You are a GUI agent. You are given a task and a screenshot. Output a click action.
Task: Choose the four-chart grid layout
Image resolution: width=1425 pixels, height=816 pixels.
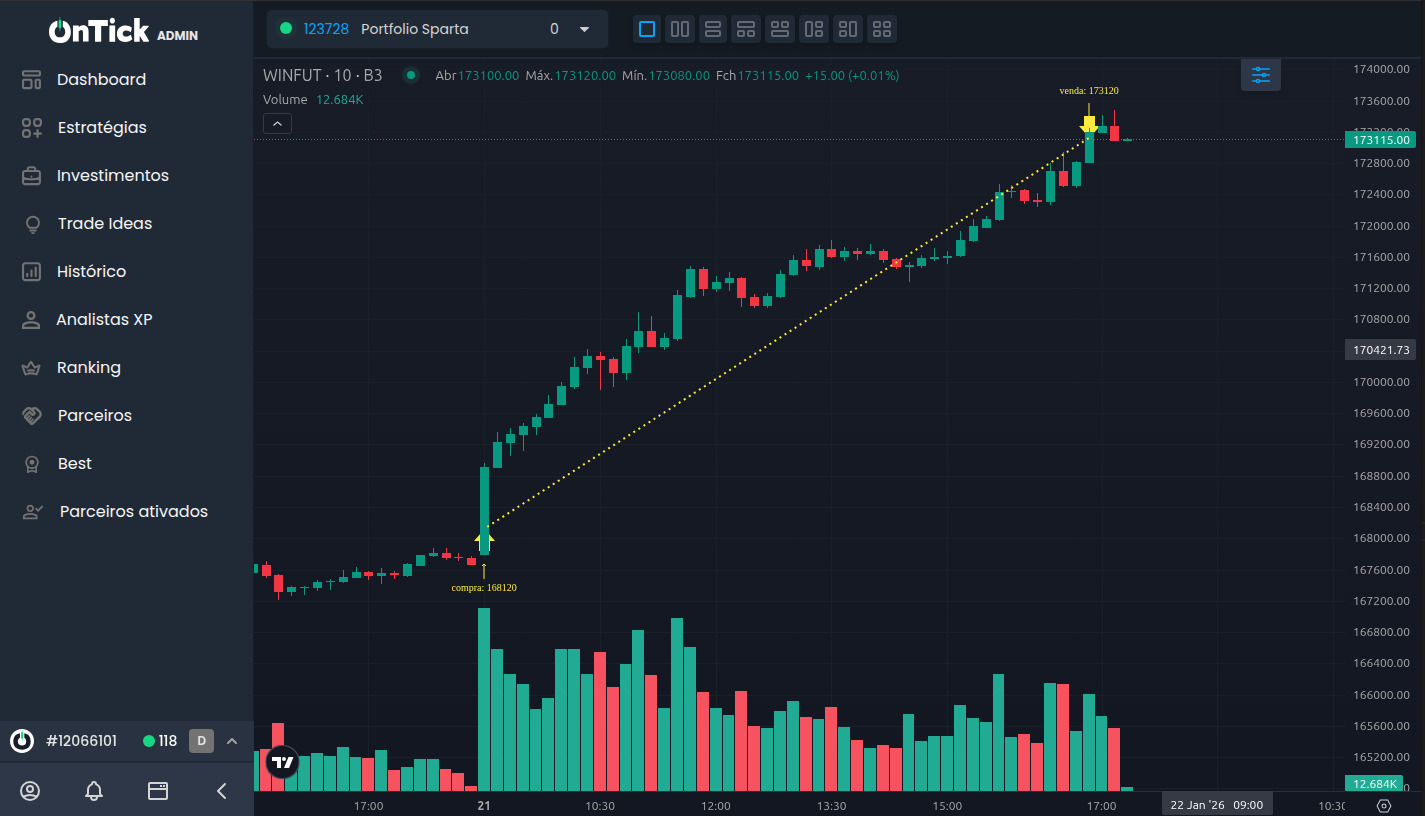pos(882,29)
